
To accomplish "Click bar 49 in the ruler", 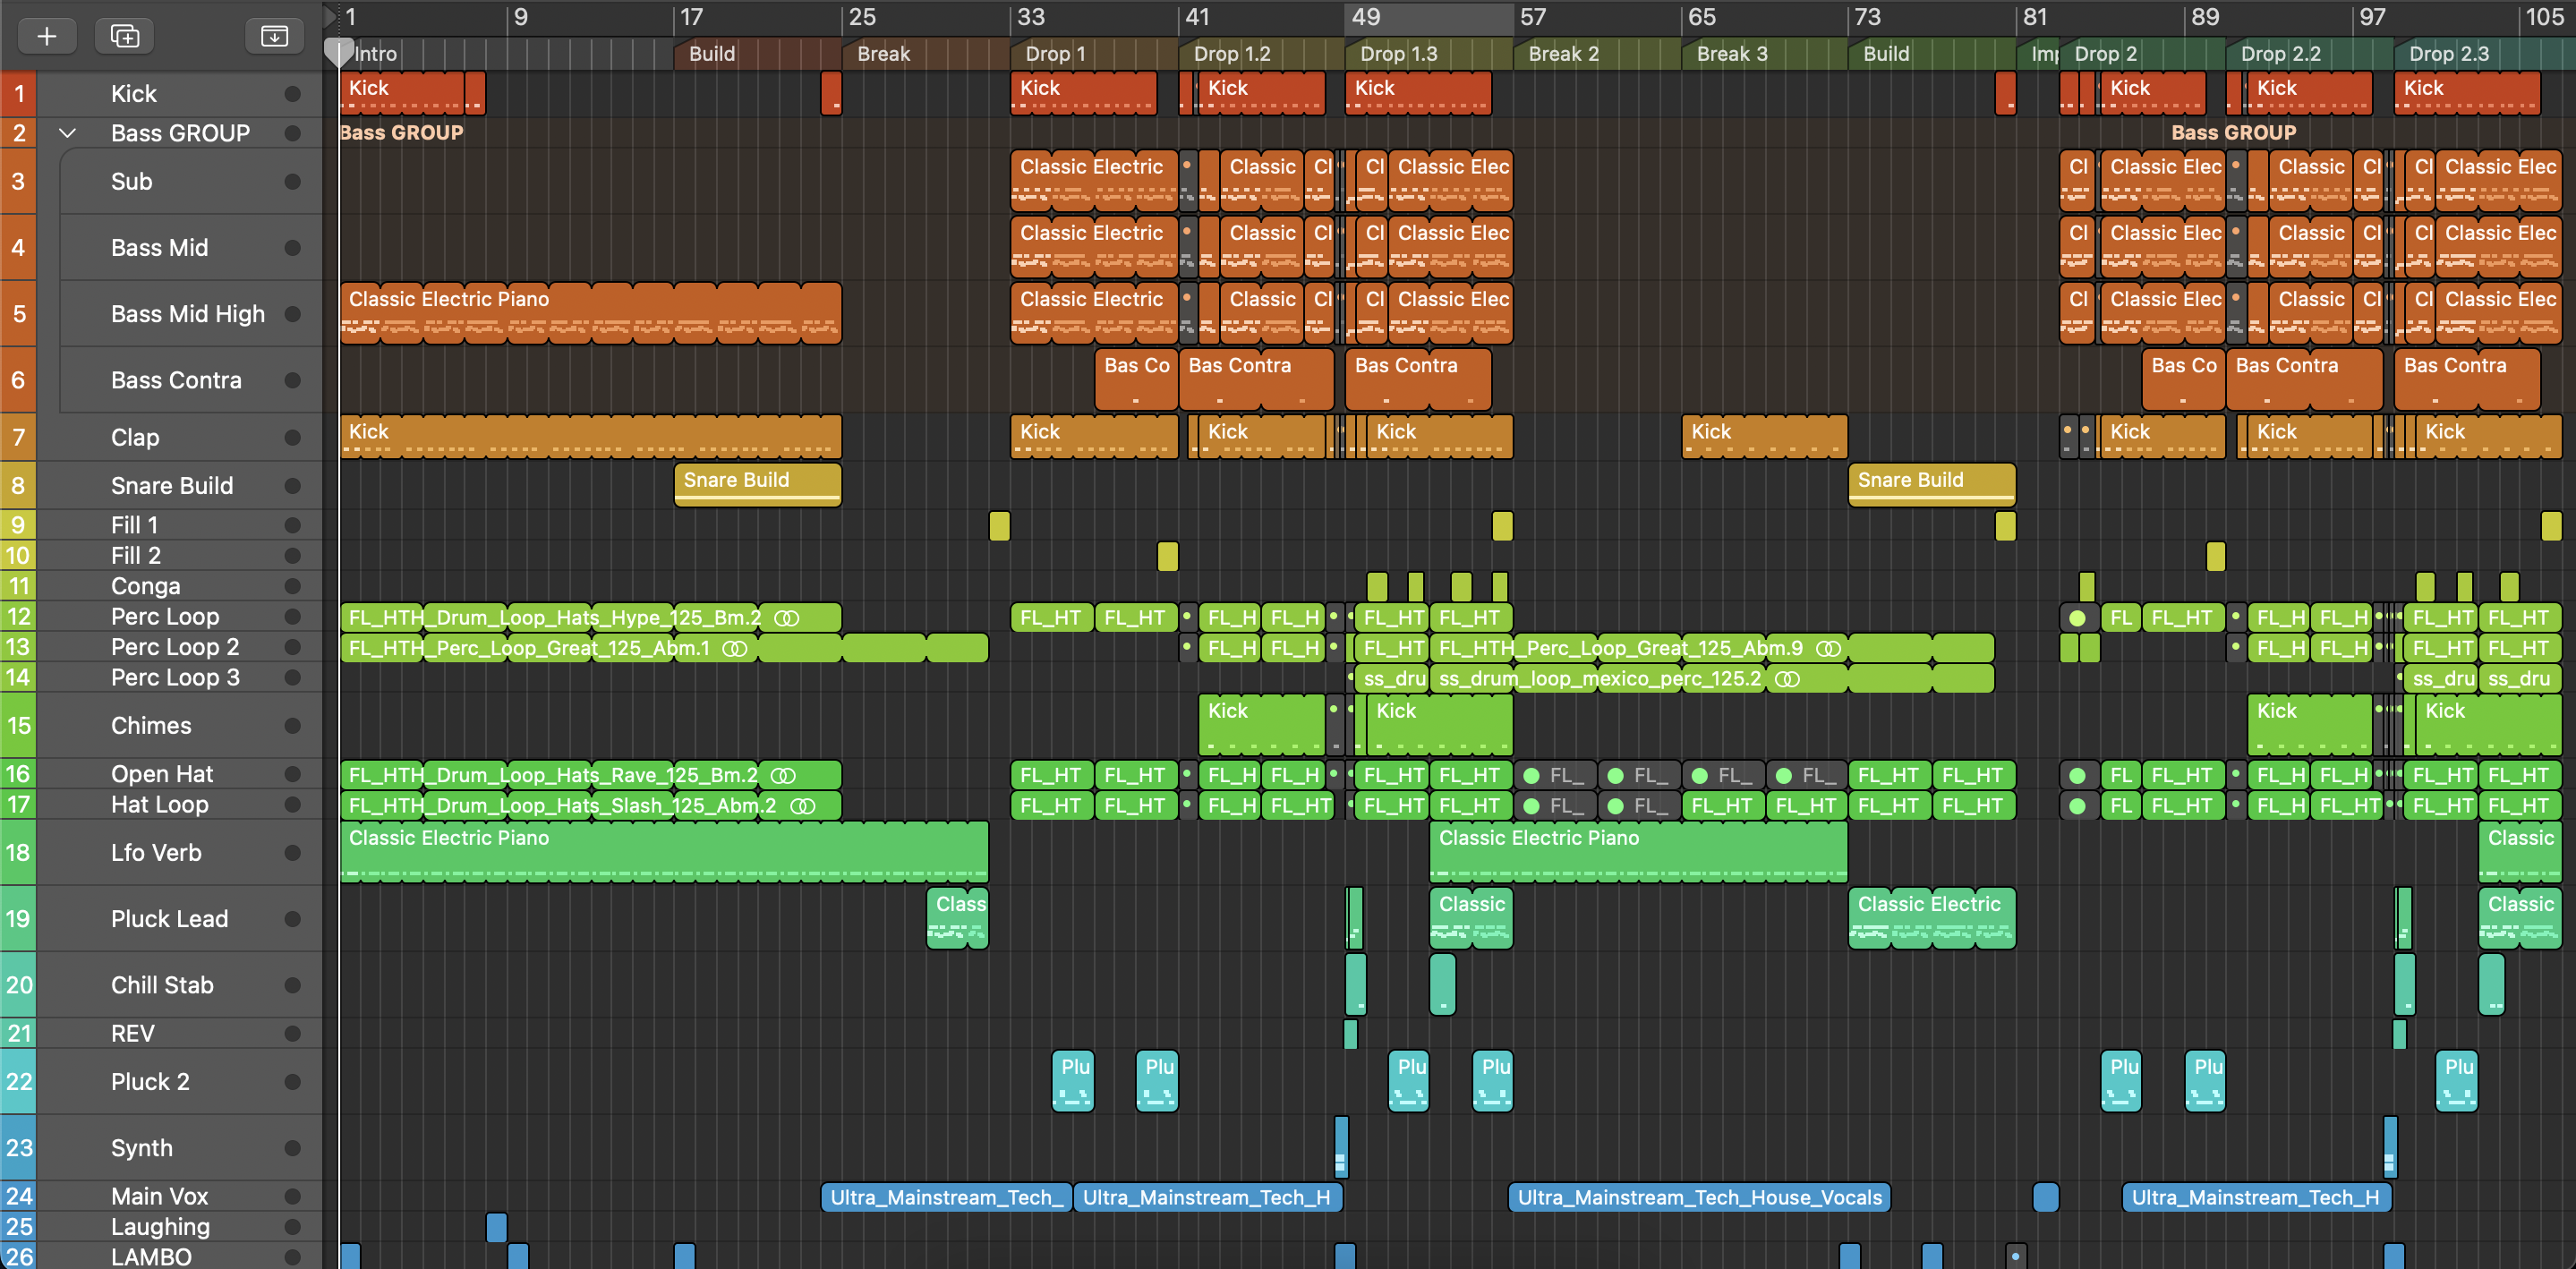I will [1366, 17].
